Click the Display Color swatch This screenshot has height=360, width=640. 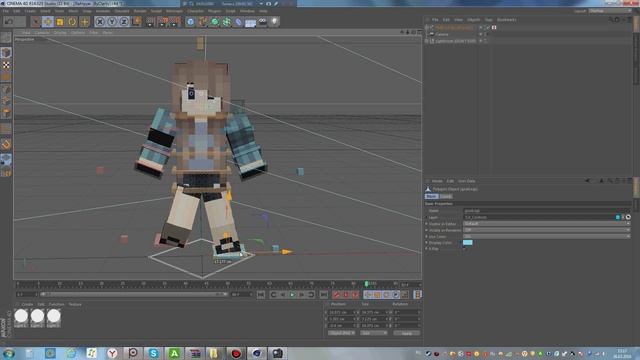click(468, 242)
